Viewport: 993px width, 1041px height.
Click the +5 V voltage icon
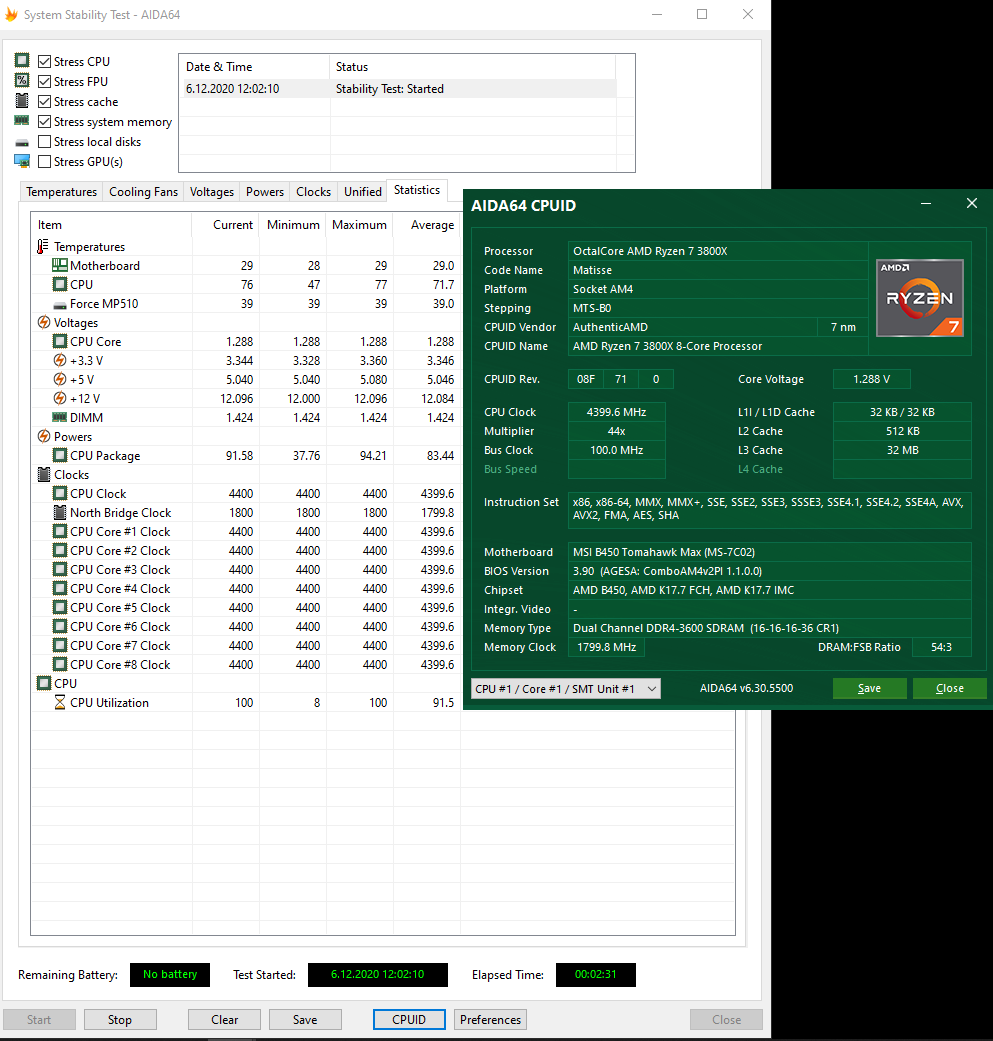(x=60, y=379)
